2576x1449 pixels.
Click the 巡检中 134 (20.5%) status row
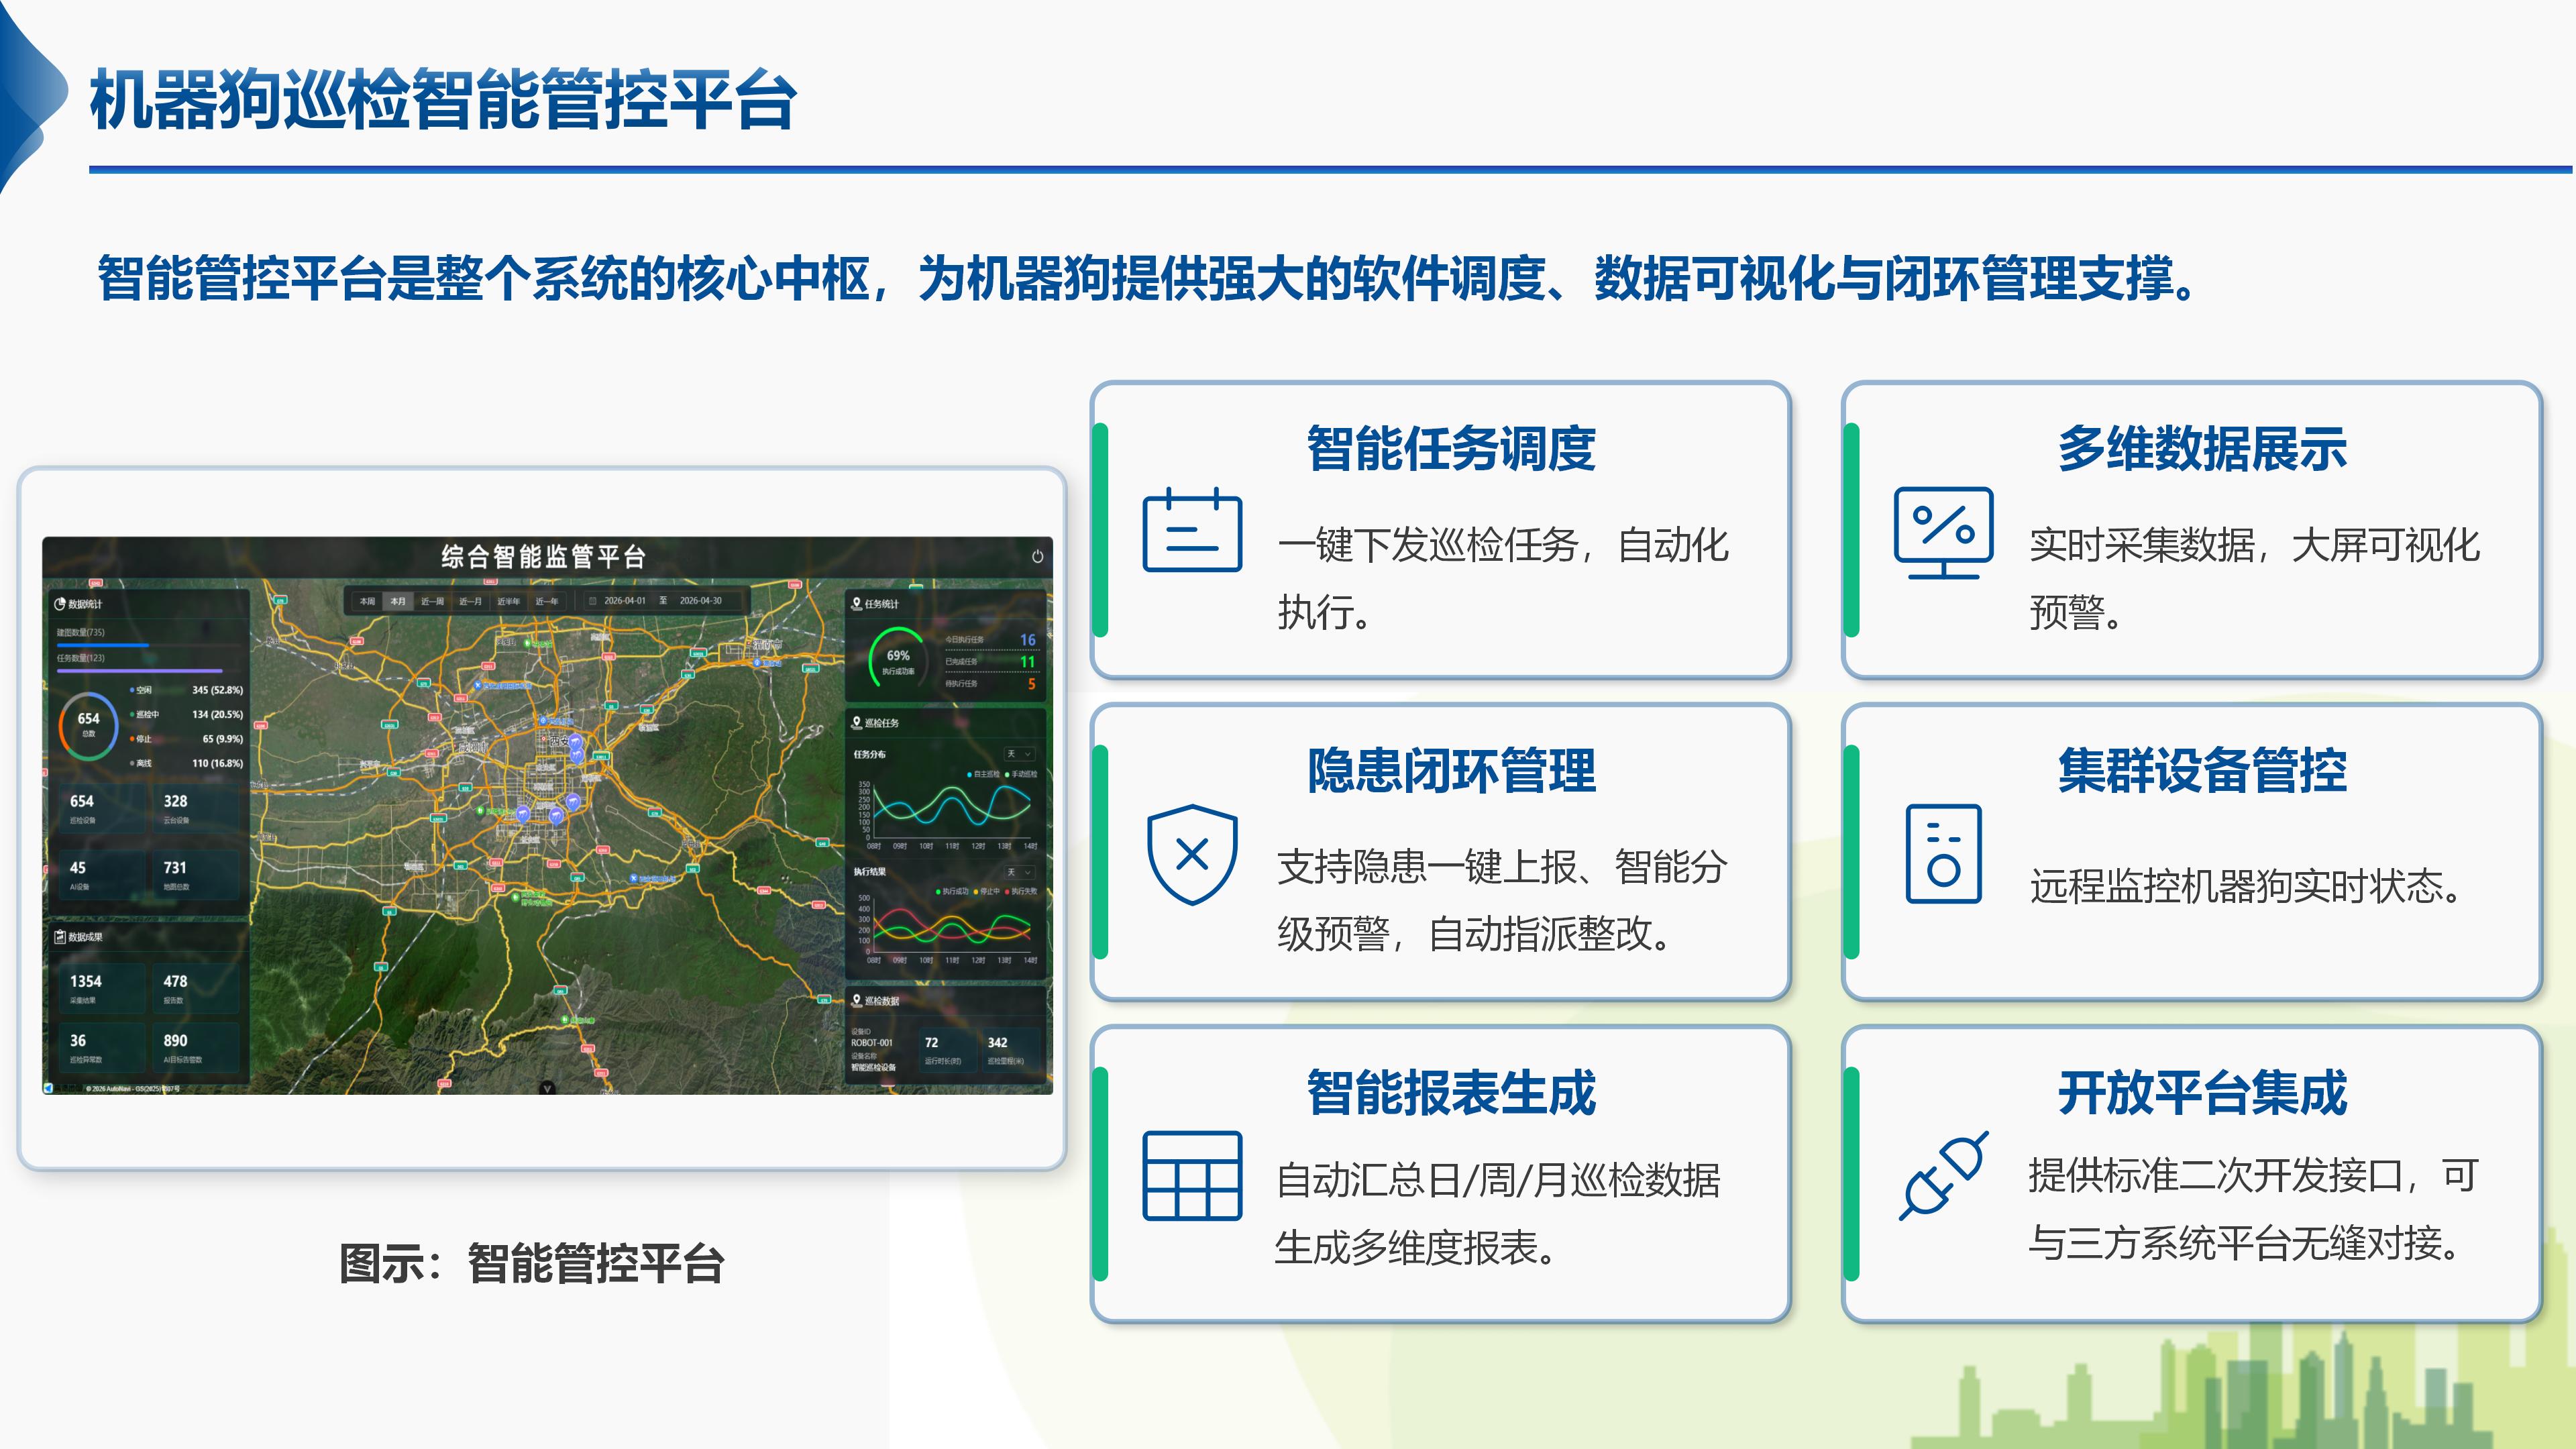(186, 714)
